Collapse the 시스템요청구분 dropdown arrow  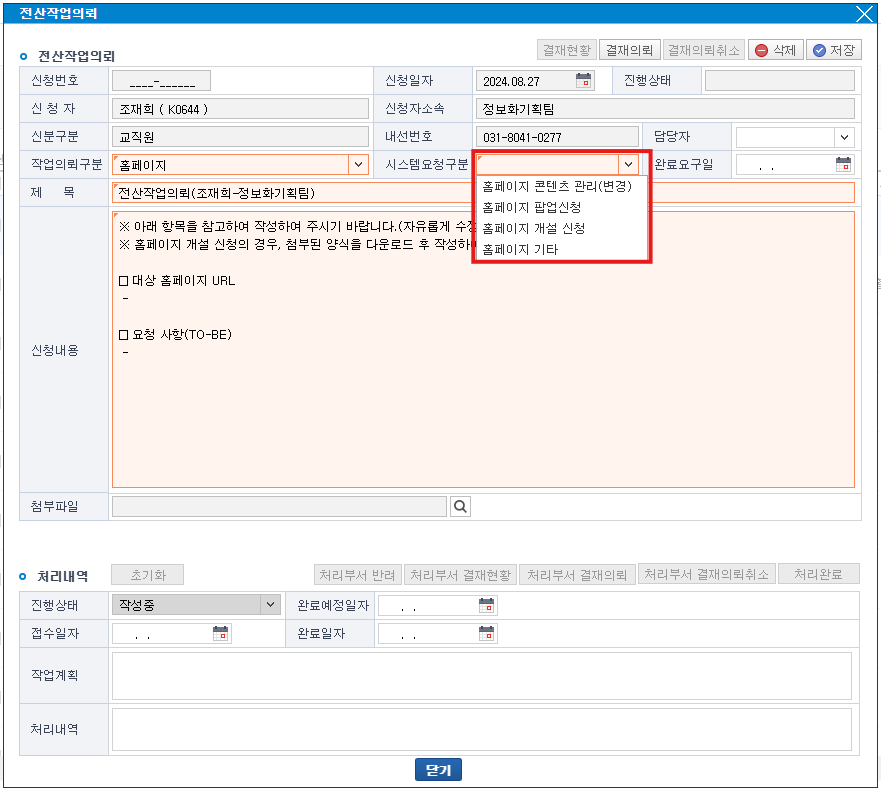(x=628, y=165)
